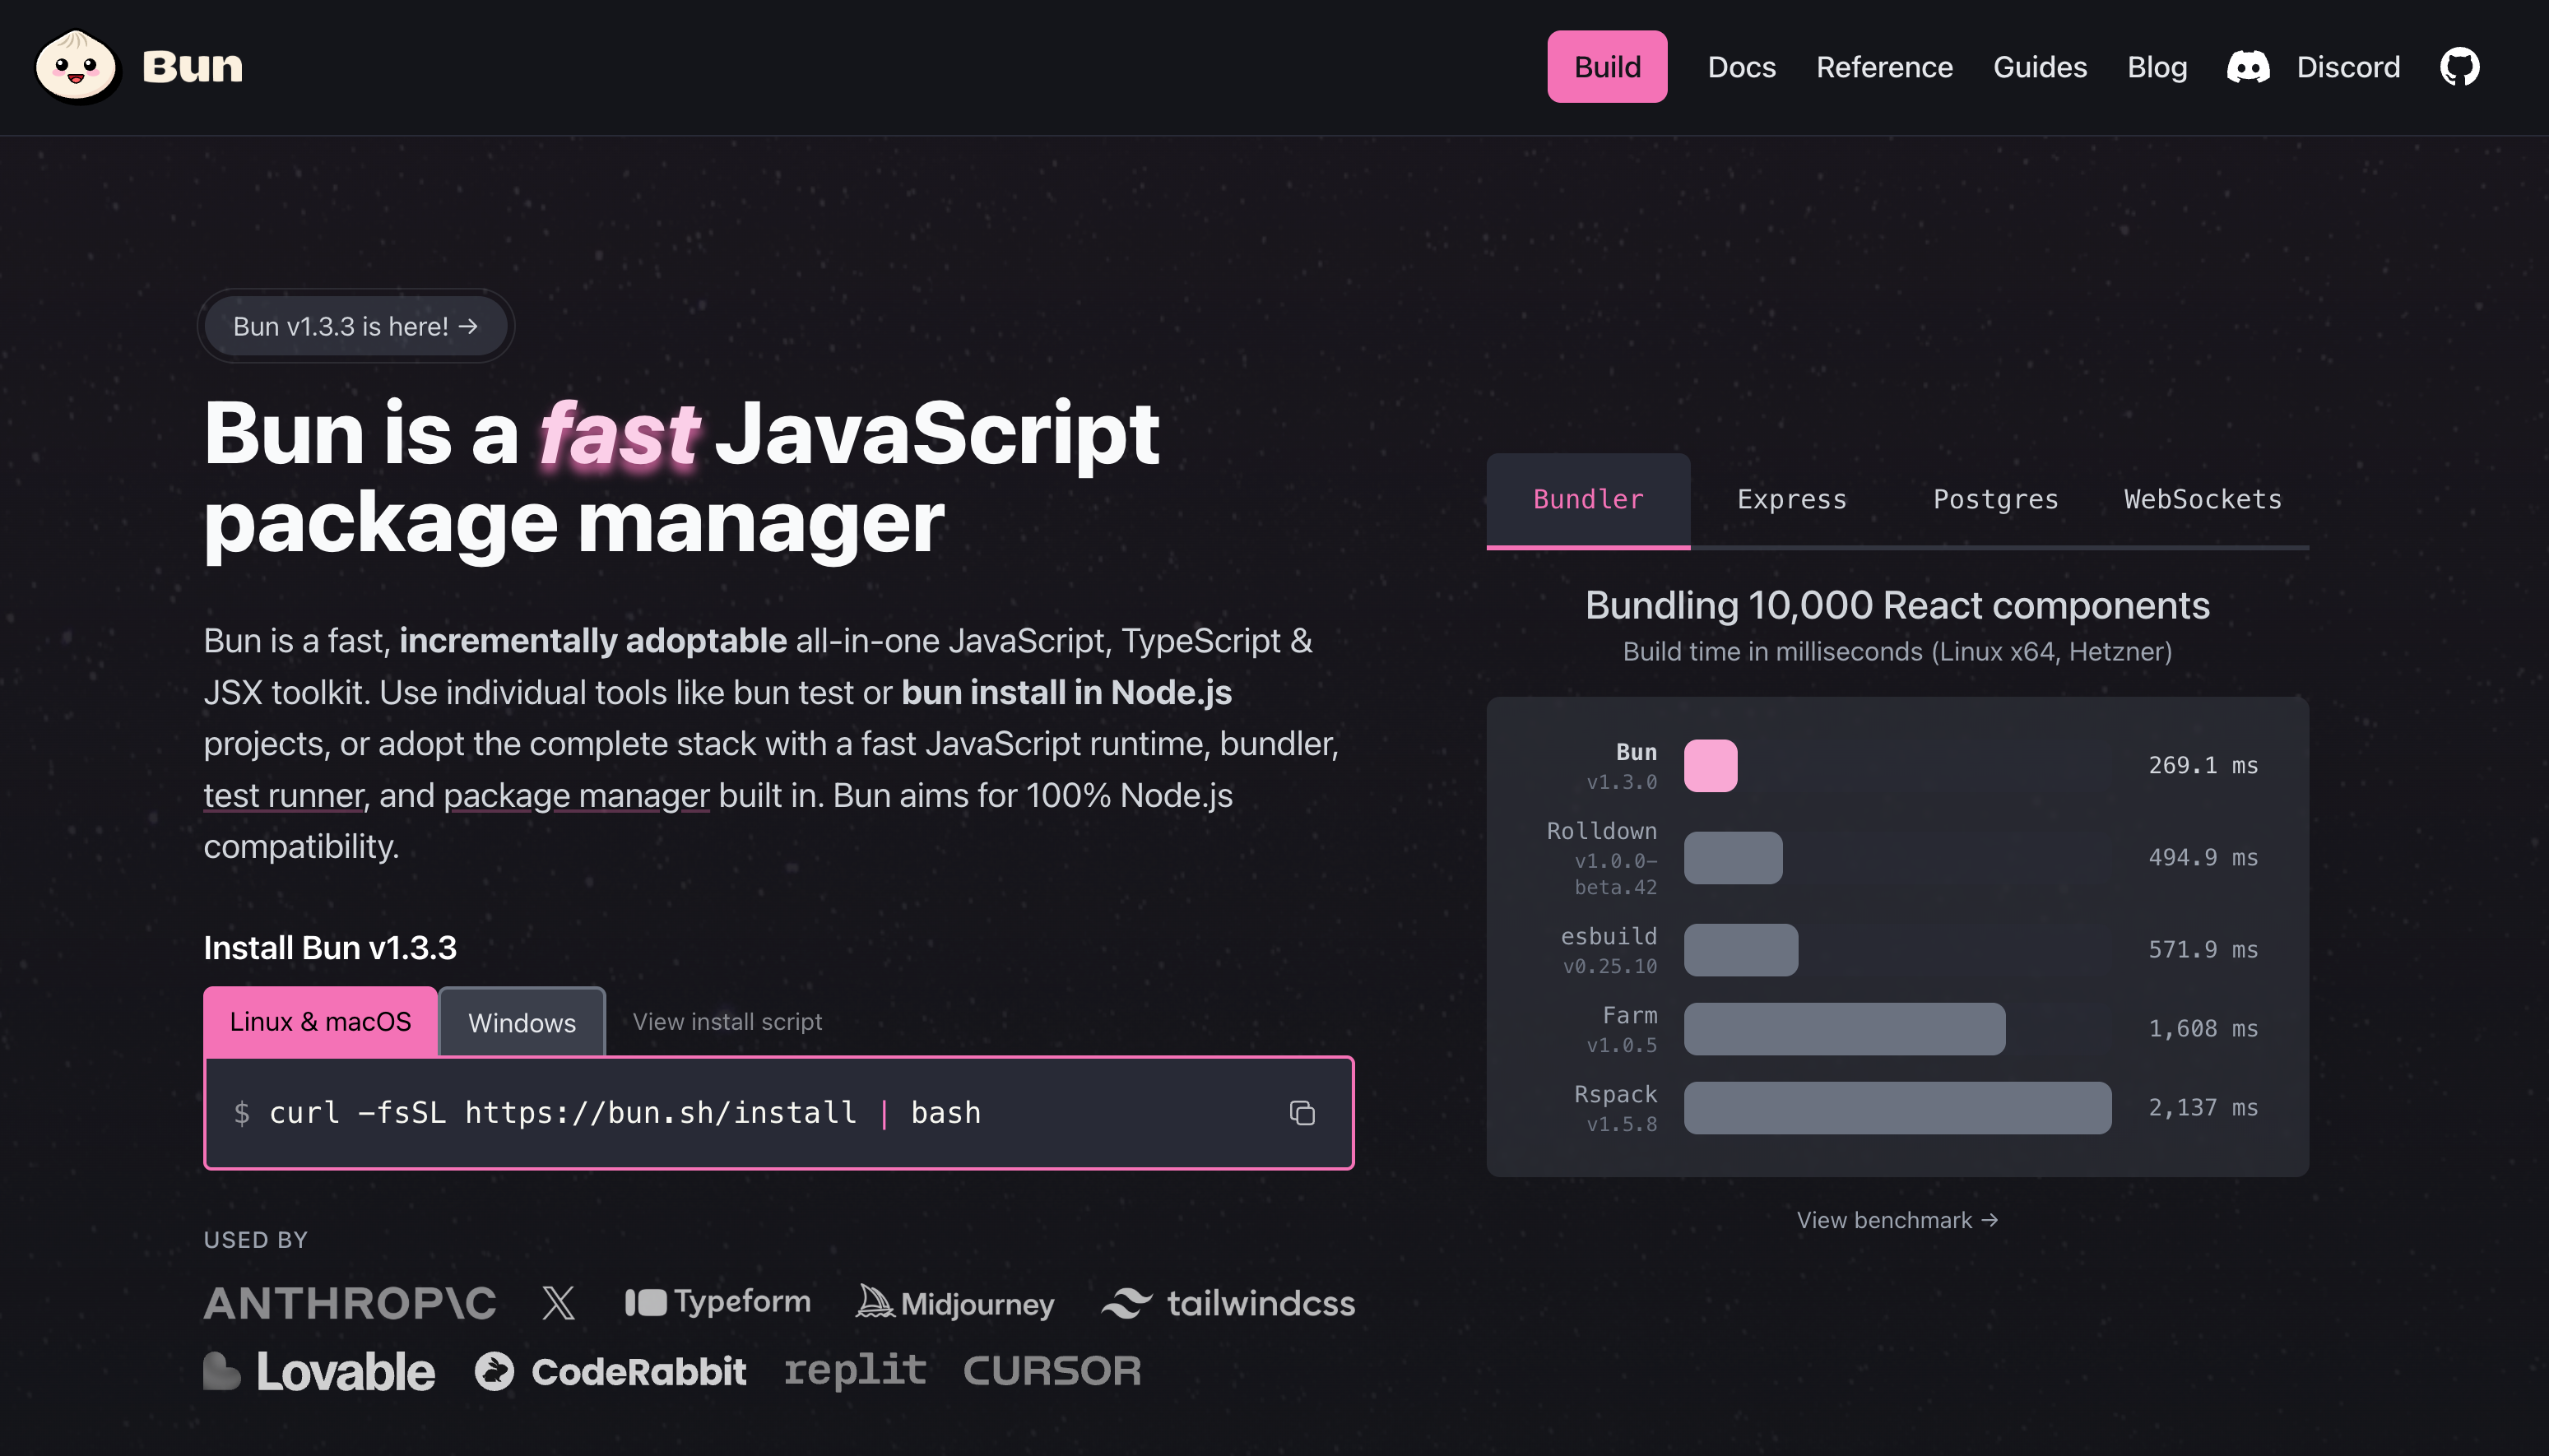Click the CodeRabbit logo
The width and height of the screenshot is (2549, 1456).
(x=610, y=1371)
